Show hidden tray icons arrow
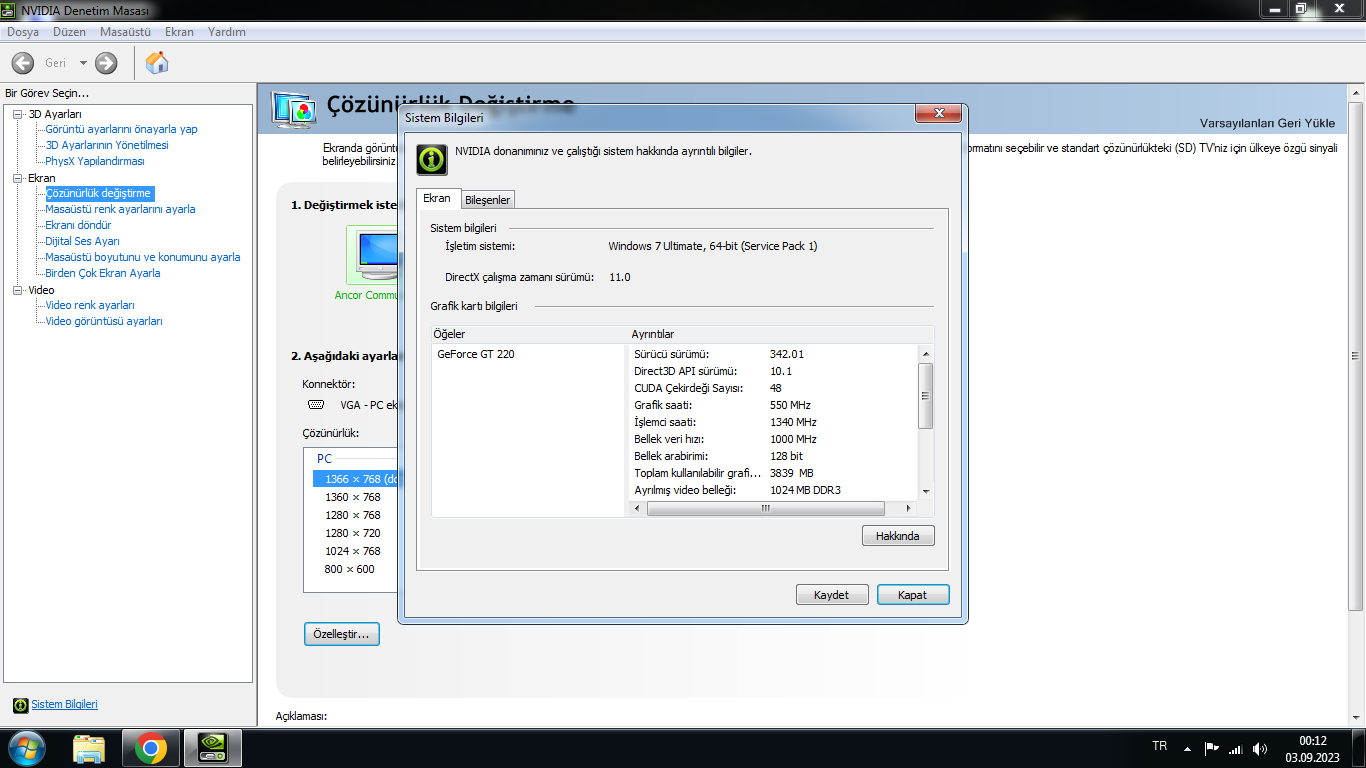The height and width of the screenshot is (768, 1366). tap(1187, 748)
